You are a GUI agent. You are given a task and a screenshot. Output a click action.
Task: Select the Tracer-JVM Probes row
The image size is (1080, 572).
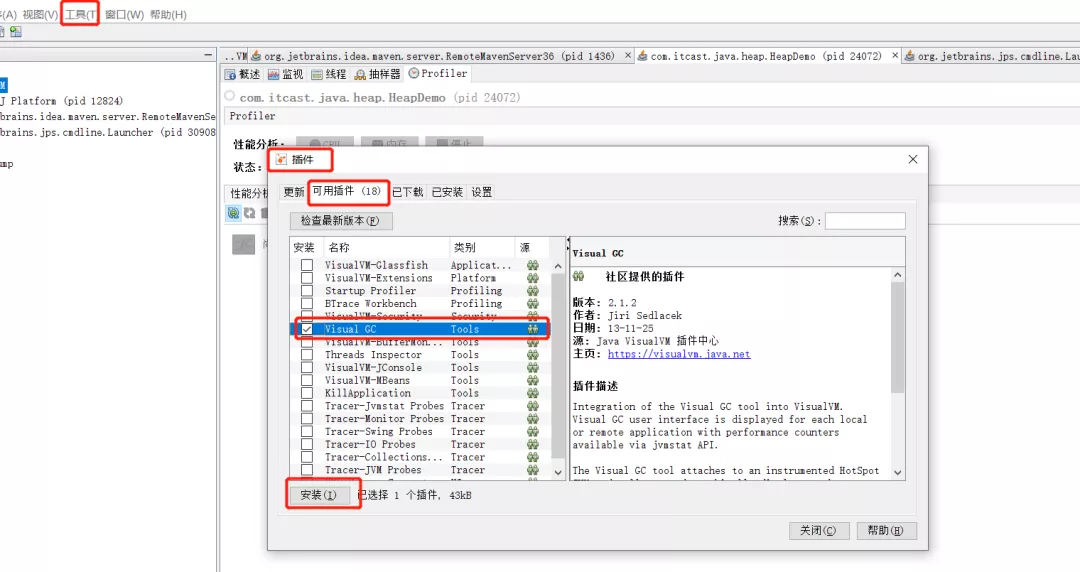click(x=420, y=470)
